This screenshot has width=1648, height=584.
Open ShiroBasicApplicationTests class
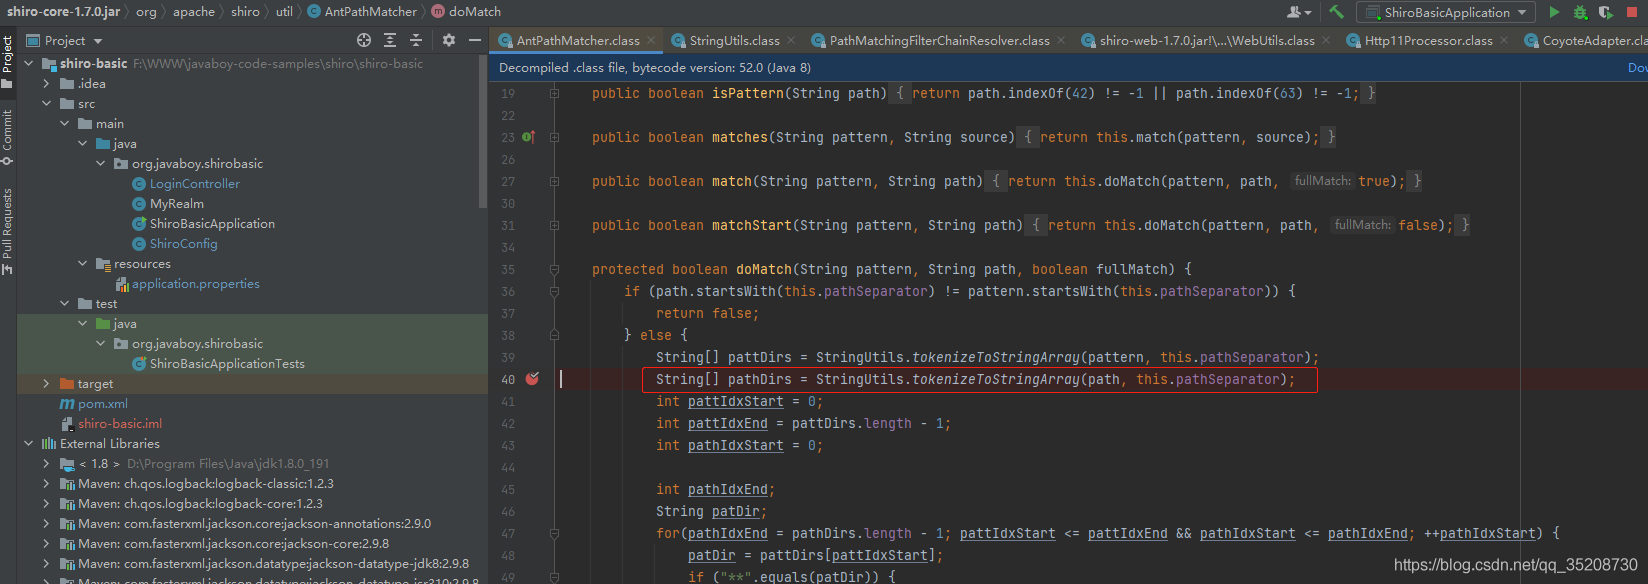point(227,363)
